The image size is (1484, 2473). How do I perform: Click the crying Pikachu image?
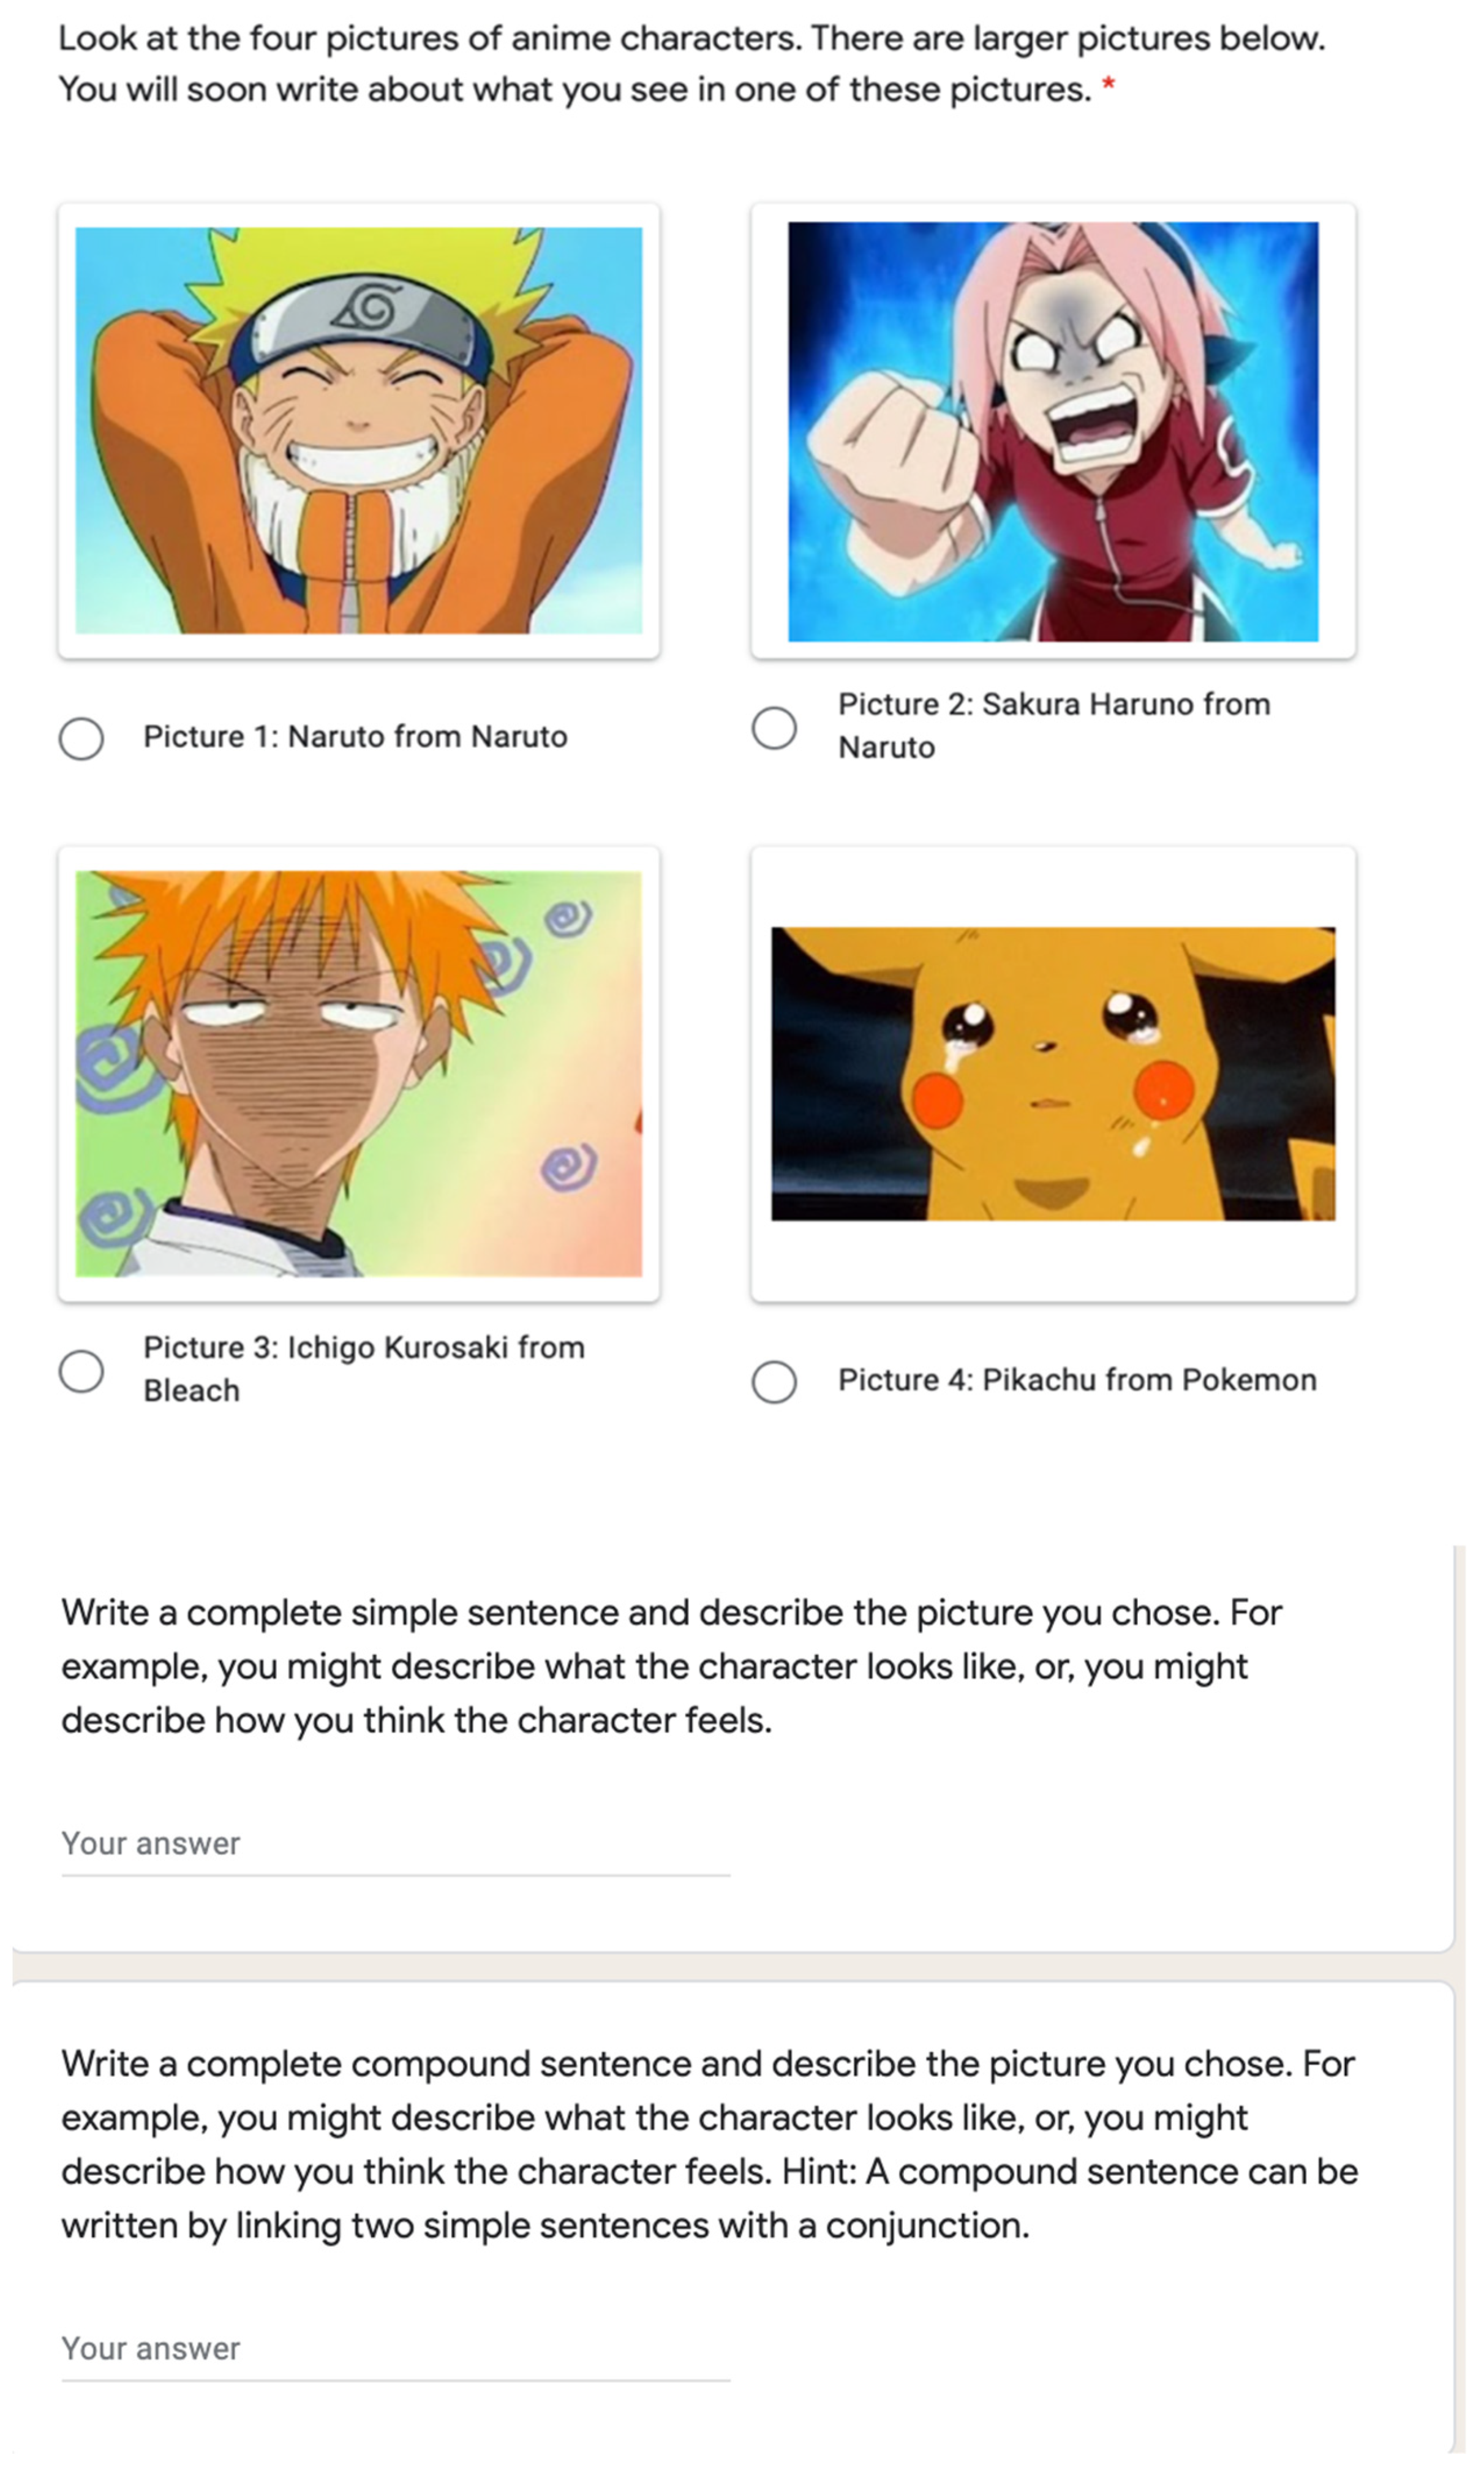point(1053,1073)
